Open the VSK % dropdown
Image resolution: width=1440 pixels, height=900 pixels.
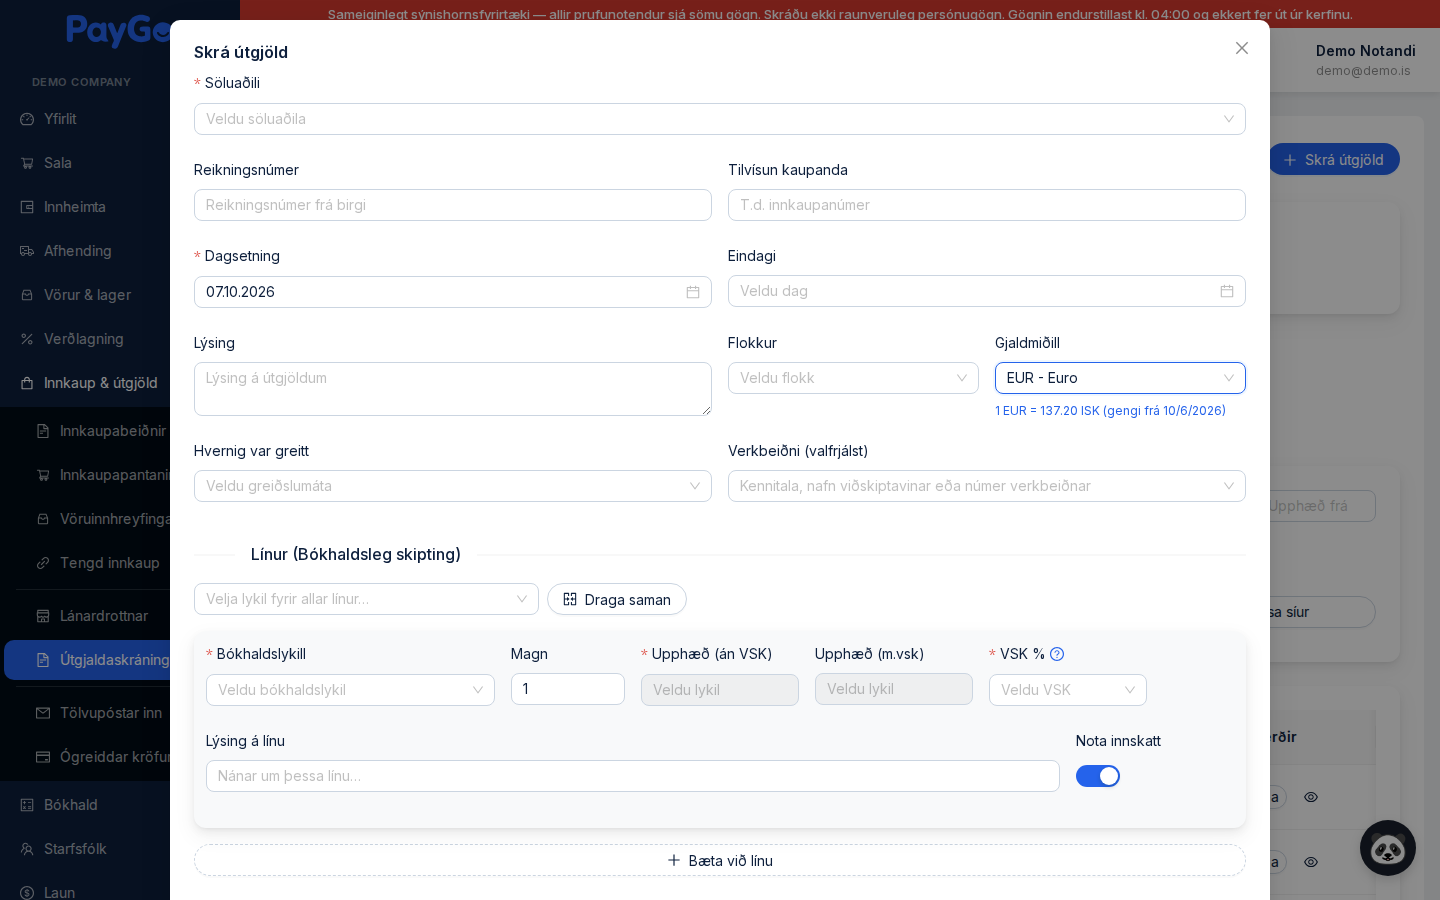coord(1068,690)
